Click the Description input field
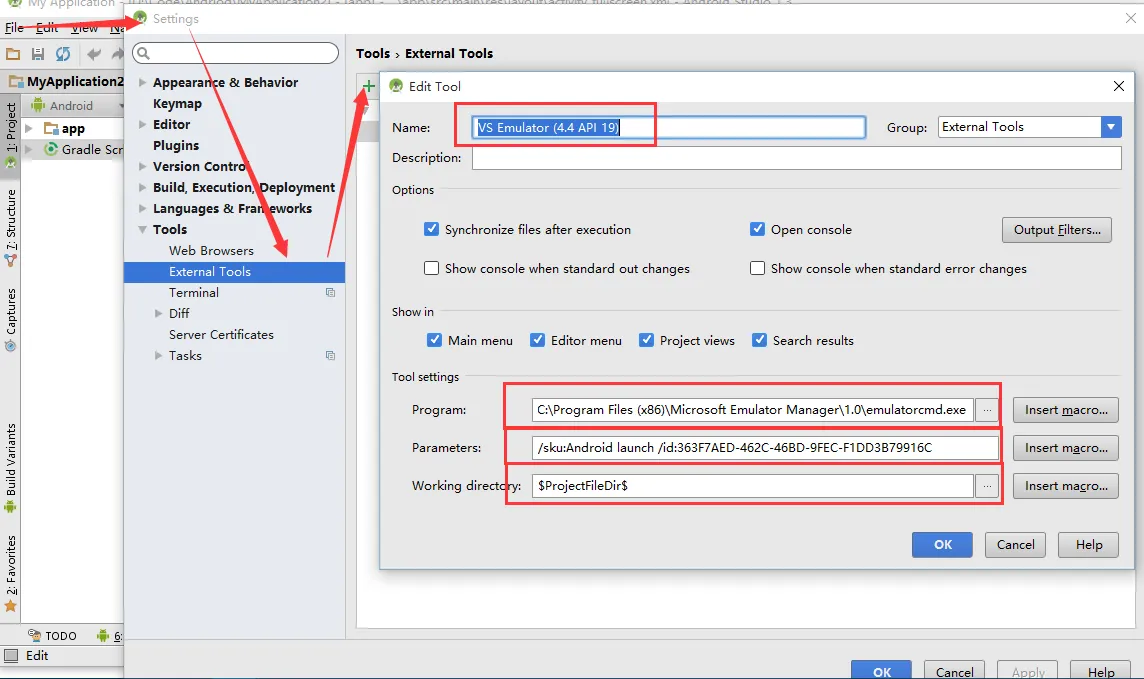 [x=796, y=158]
